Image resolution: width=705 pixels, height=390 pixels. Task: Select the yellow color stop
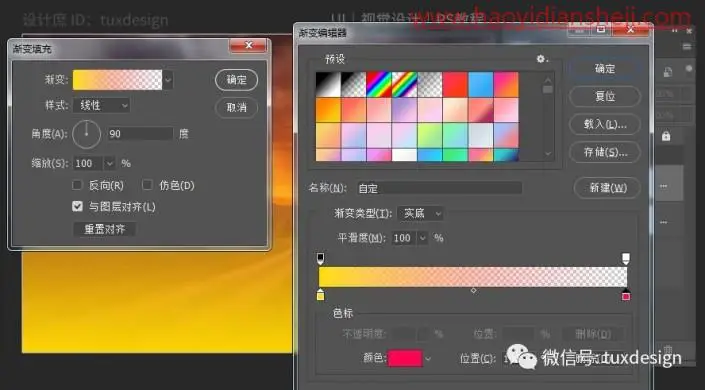tap(321, 296)
